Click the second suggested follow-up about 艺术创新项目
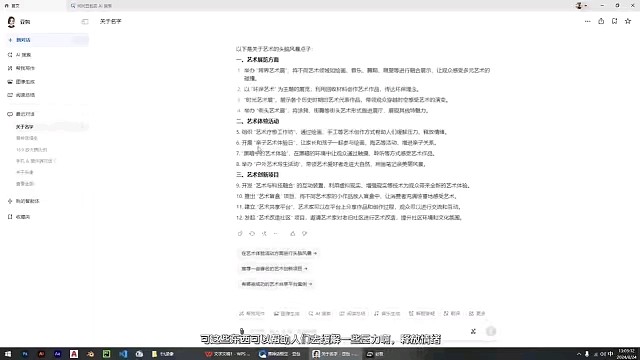 (x=274, y=269)
